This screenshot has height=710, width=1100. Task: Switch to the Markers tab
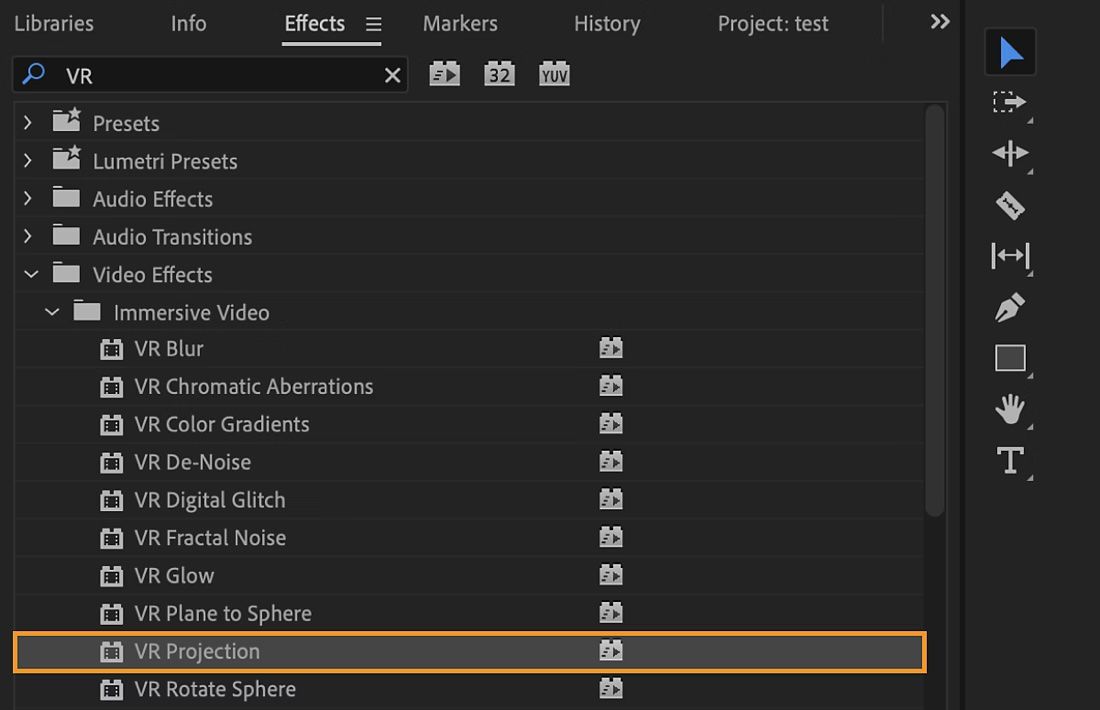[x=459, y=23]
